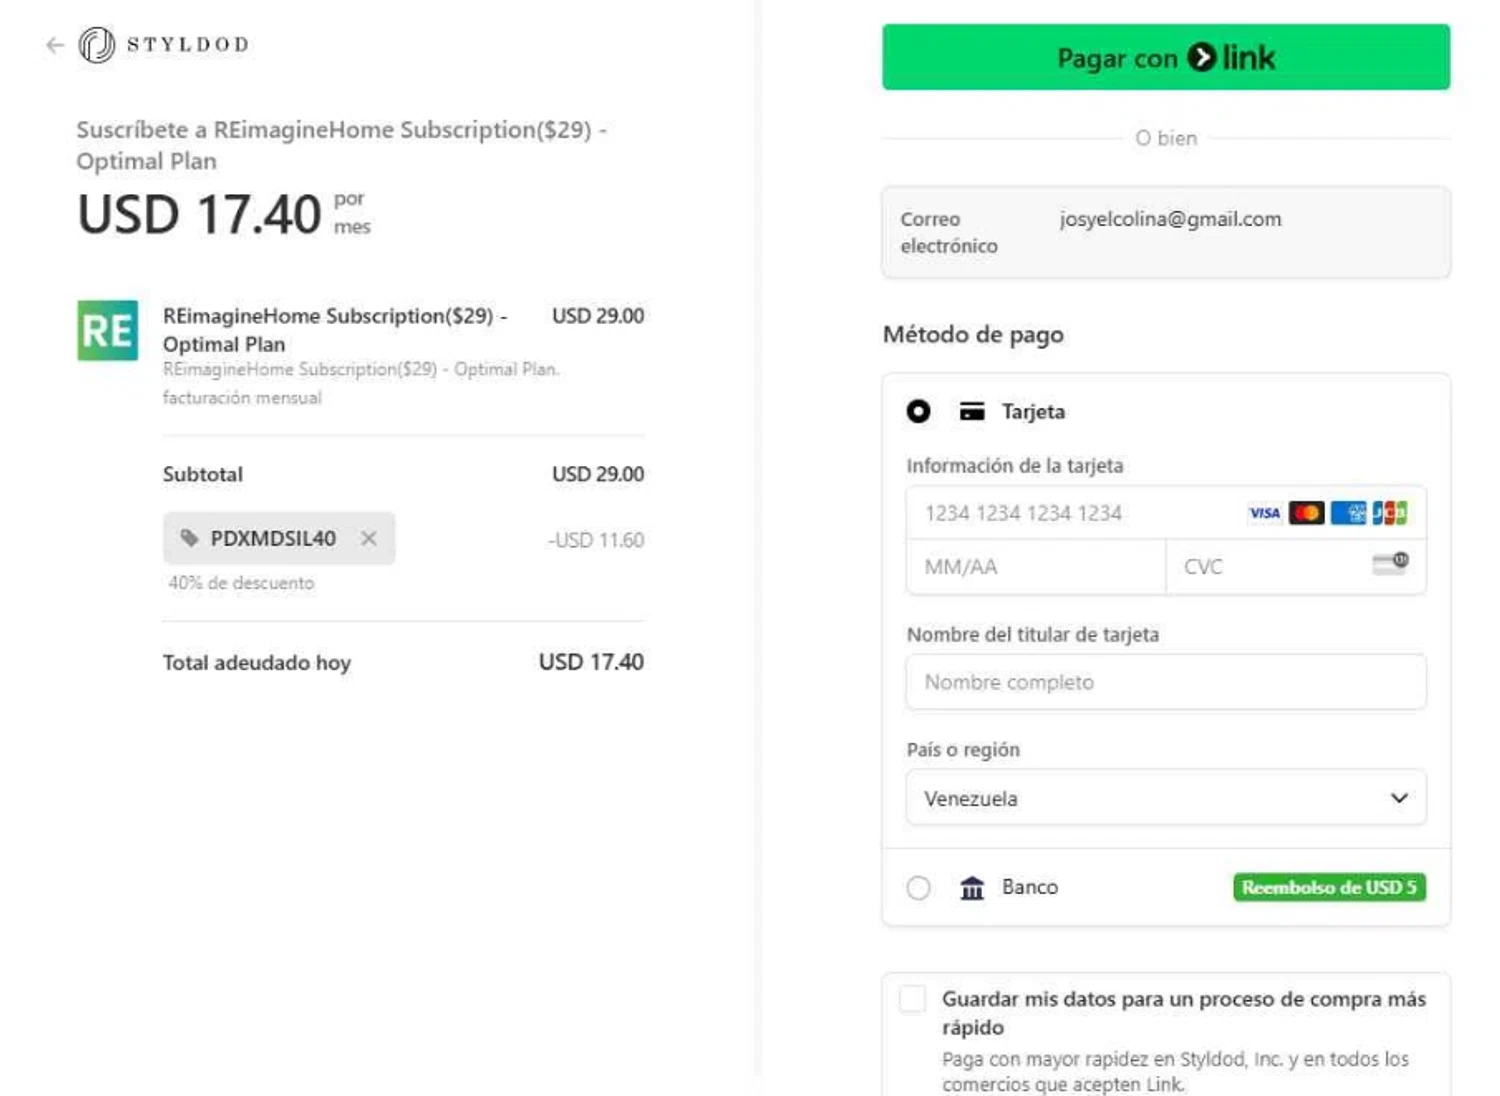1500x1096 pixels.
Task: Click the JCB card logo
Action: point(1389,513)
